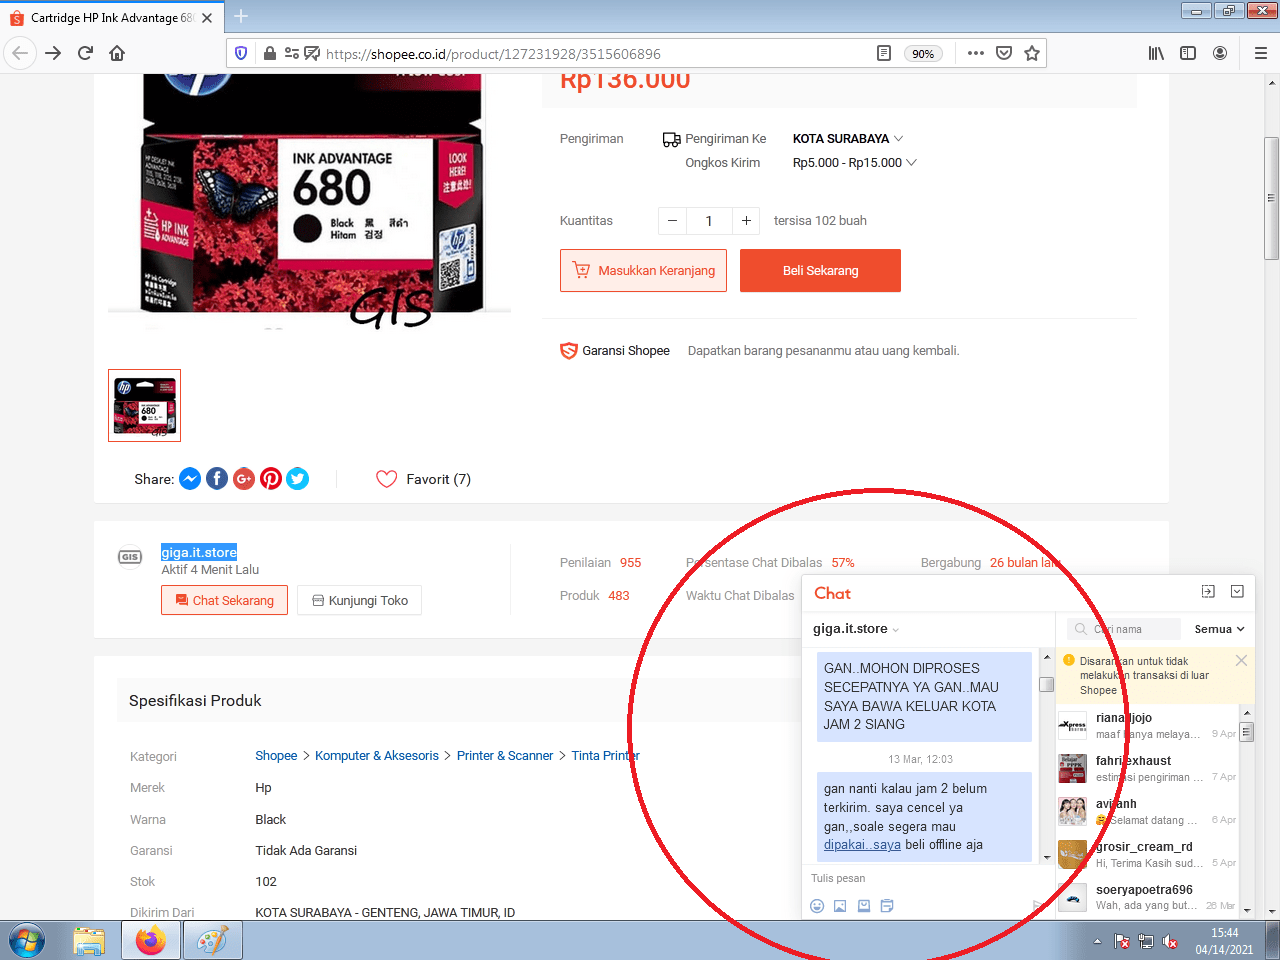Close the Cartridge HP Ink Advantage tab
Screen dimensions: 1280x960
(207, 18)
